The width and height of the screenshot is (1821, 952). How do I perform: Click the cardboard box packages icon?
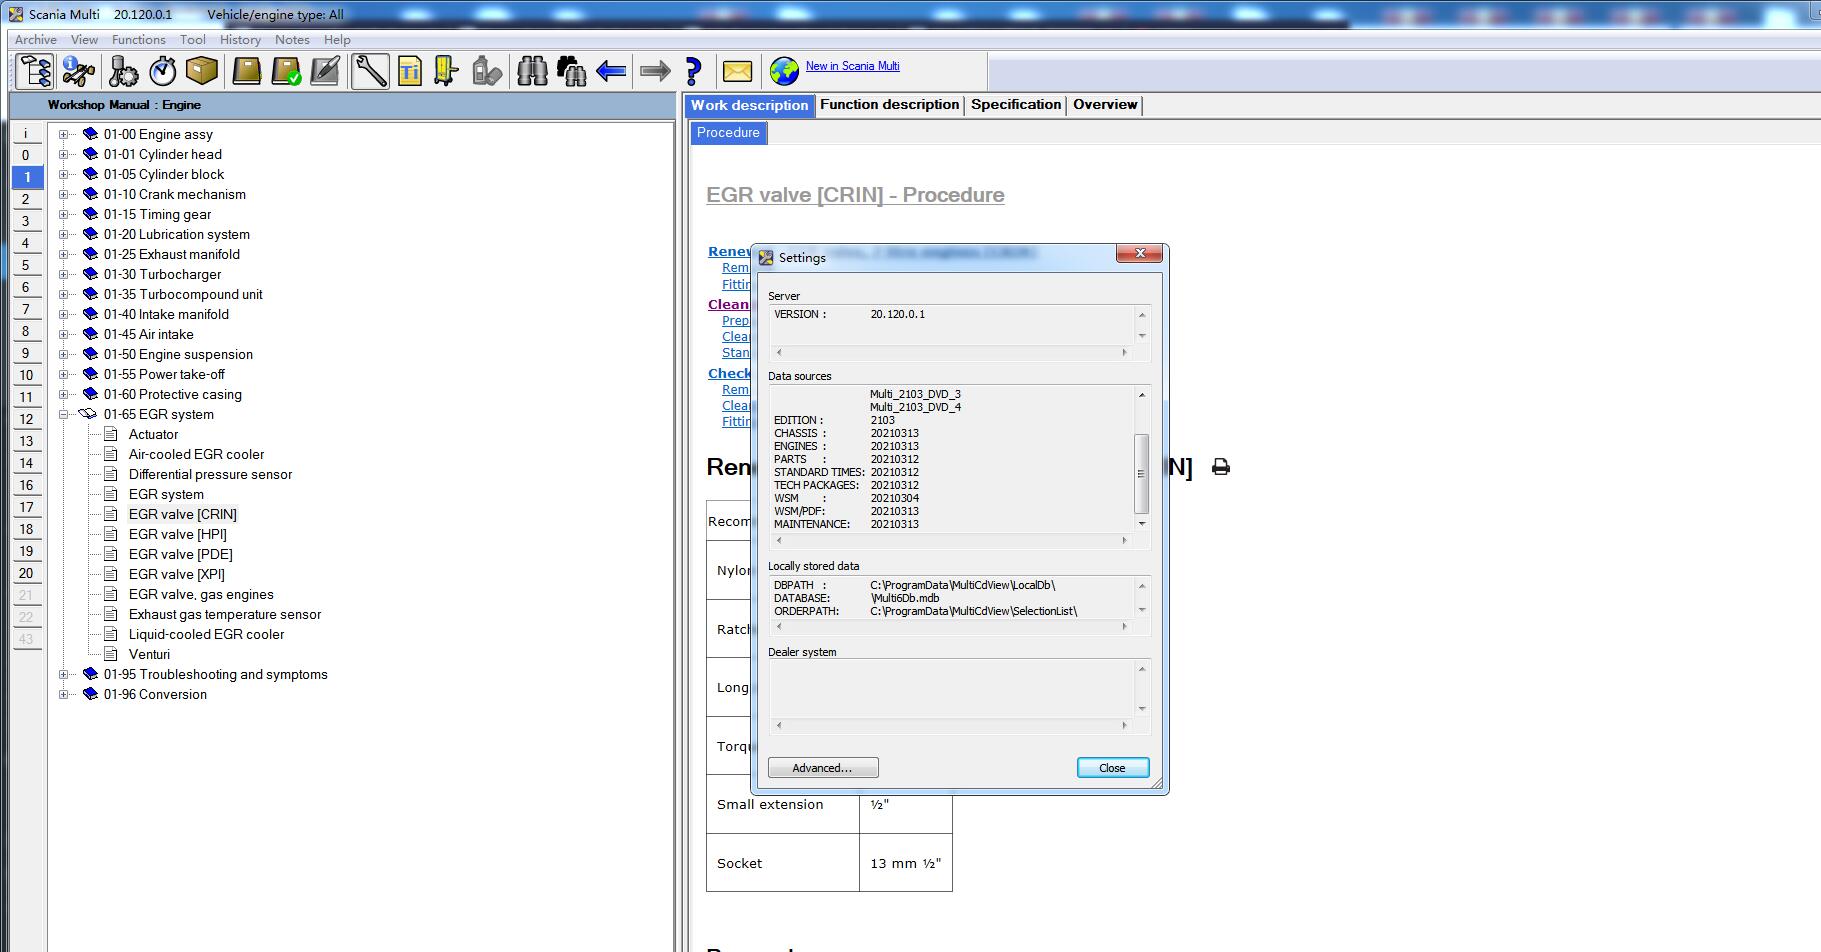pyautogui.click(x=203, y=71)
